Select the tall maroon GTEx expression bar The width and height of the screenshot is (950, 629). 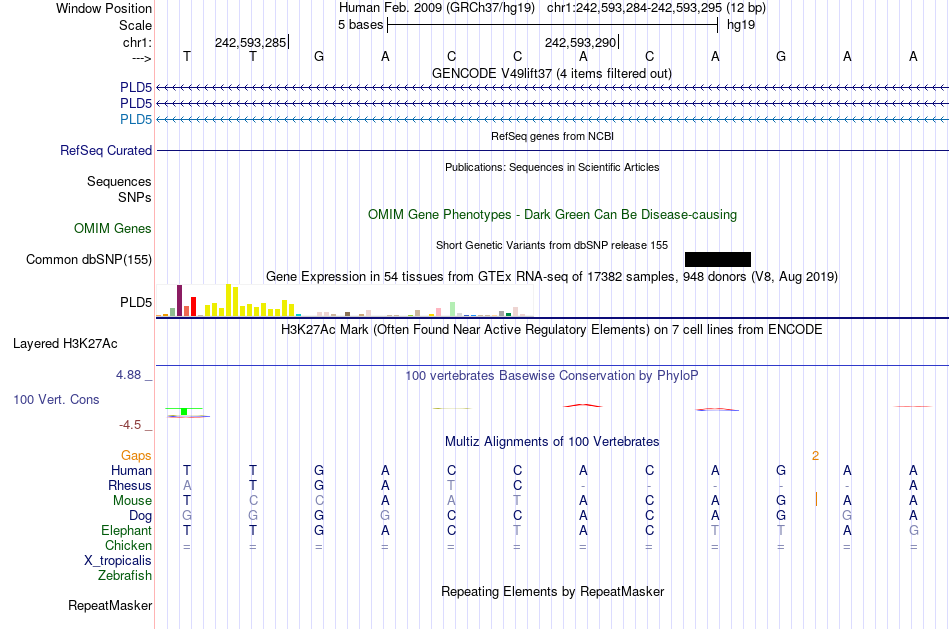point(179,301)
